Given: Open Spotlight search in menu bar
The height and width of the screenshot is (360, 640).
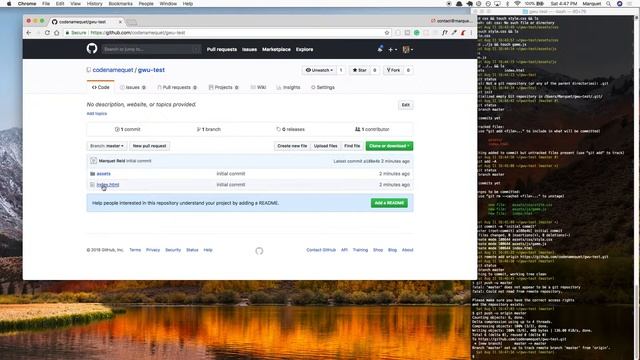Looking at the screenshot, I should (x=609, y=4).
